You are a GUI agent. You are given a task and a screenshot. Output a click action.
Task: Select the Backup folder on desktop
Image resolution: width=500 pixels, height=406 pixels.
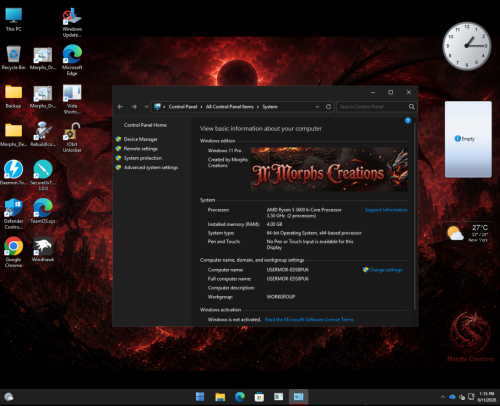[x=13, y=96]
